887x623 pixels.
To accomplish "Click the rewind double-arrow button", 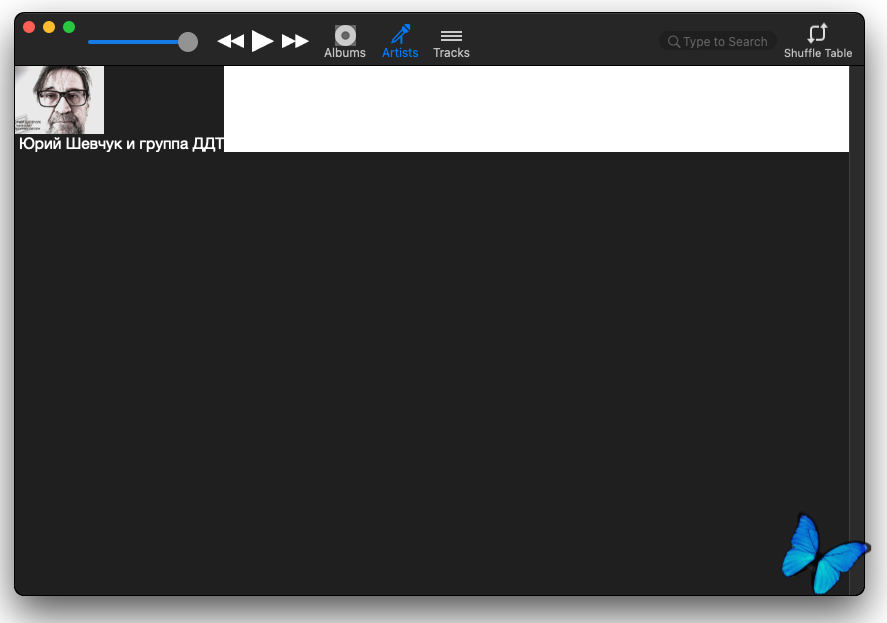I will [231, 41].
